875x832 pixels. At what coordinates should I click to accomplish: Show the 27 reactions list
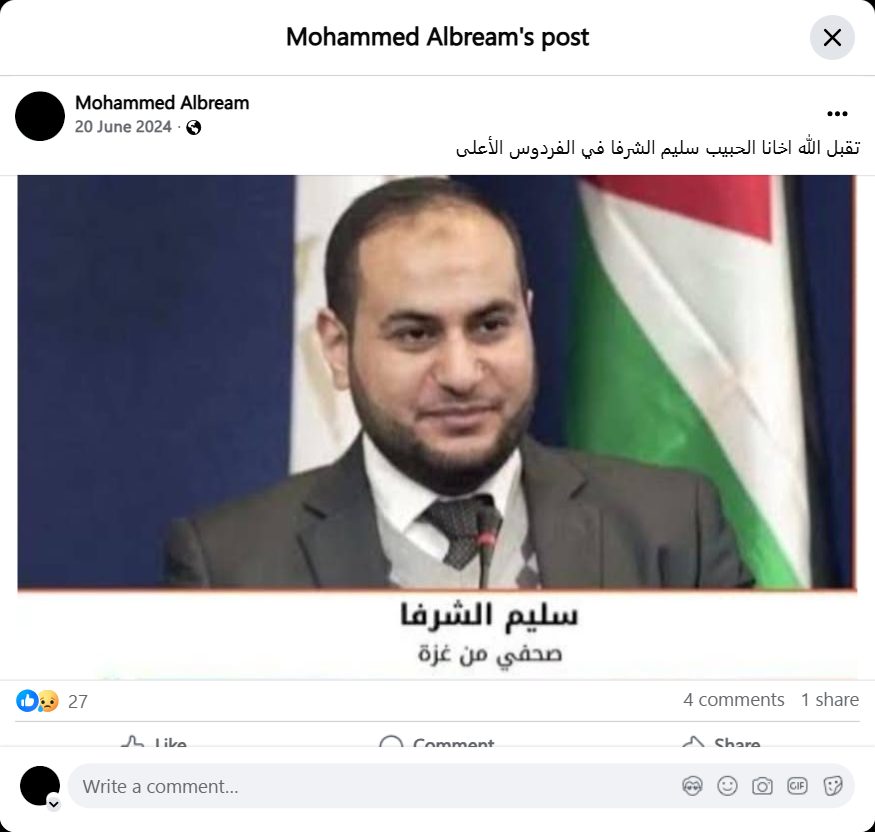[78, 701]
